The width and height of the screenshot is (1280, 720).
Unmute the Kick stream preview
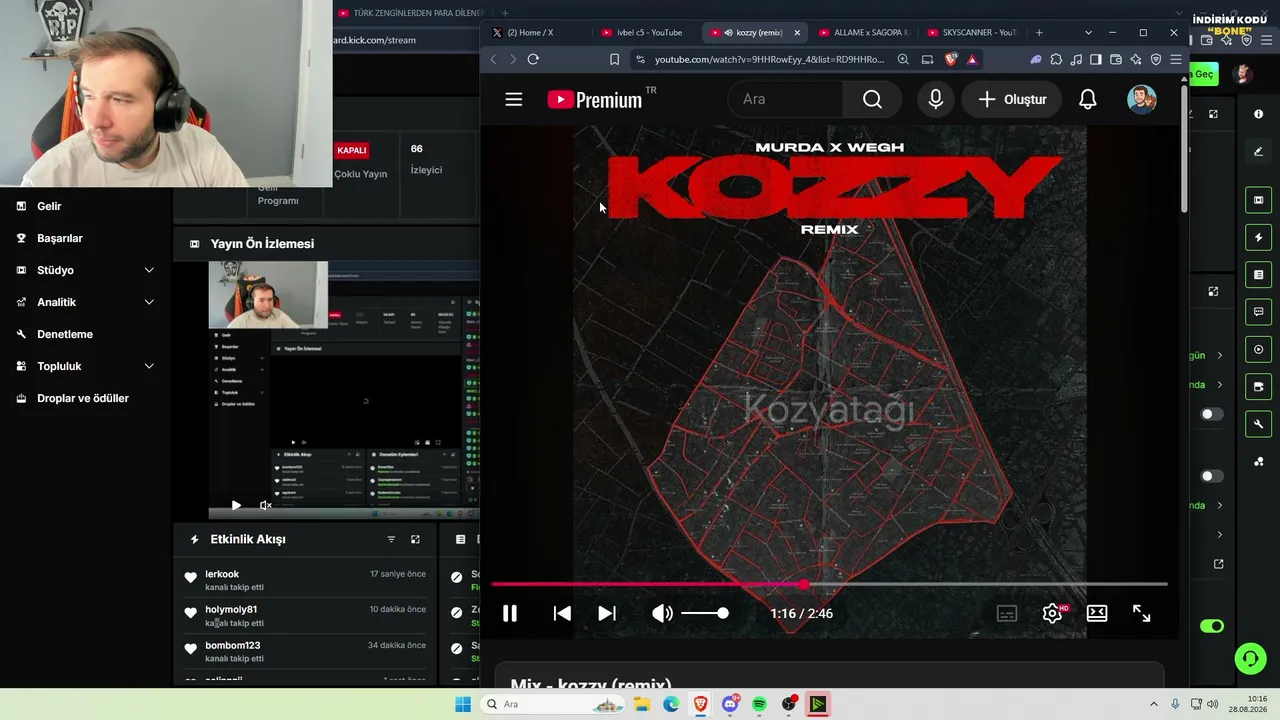(x=266, y=505)
